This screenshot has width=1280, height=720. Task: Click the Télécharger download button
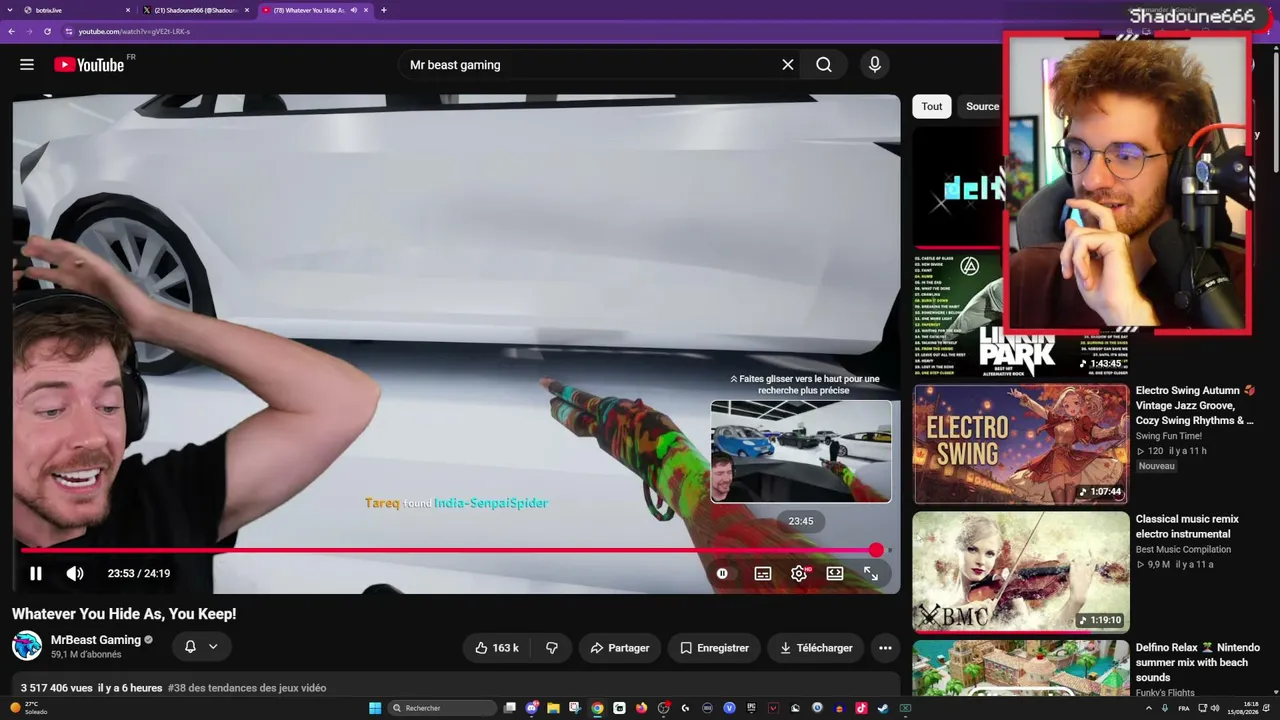tap(816, 648)
